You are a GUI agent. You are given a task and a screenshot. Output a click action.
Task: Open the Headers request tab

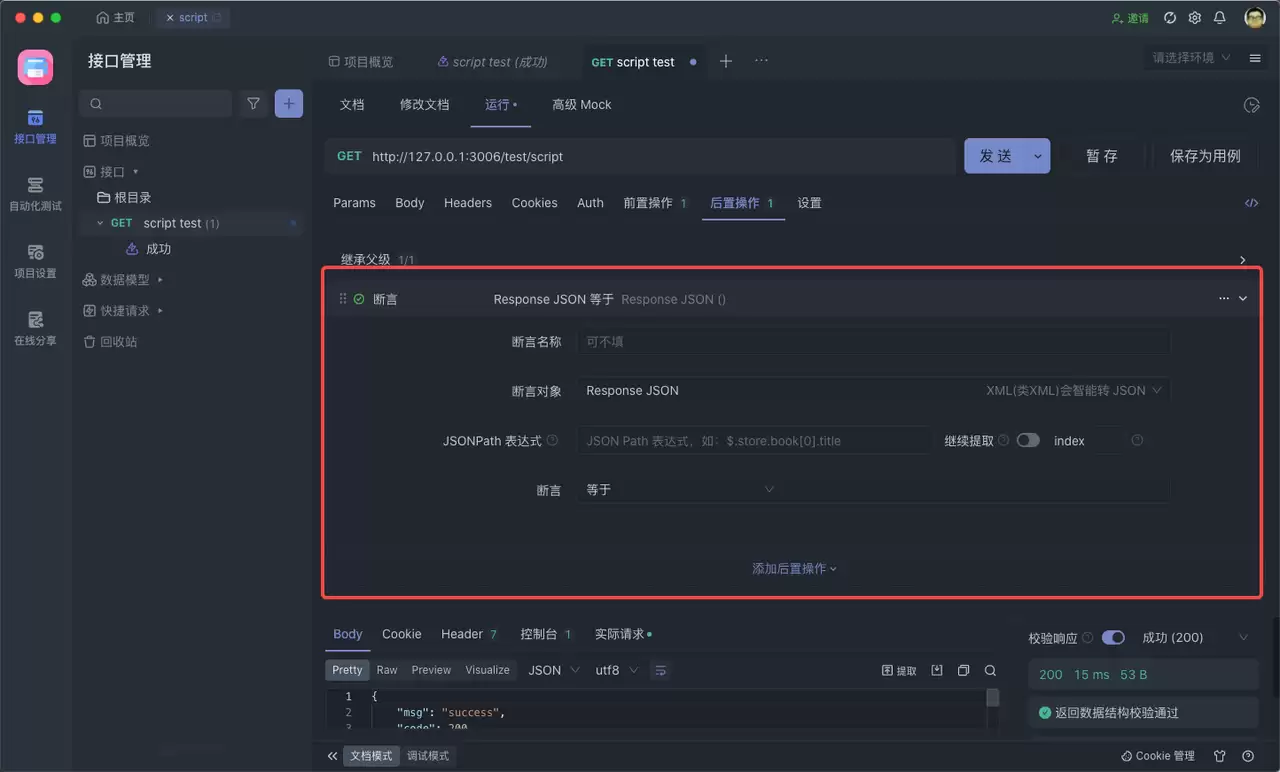(468, 203)
